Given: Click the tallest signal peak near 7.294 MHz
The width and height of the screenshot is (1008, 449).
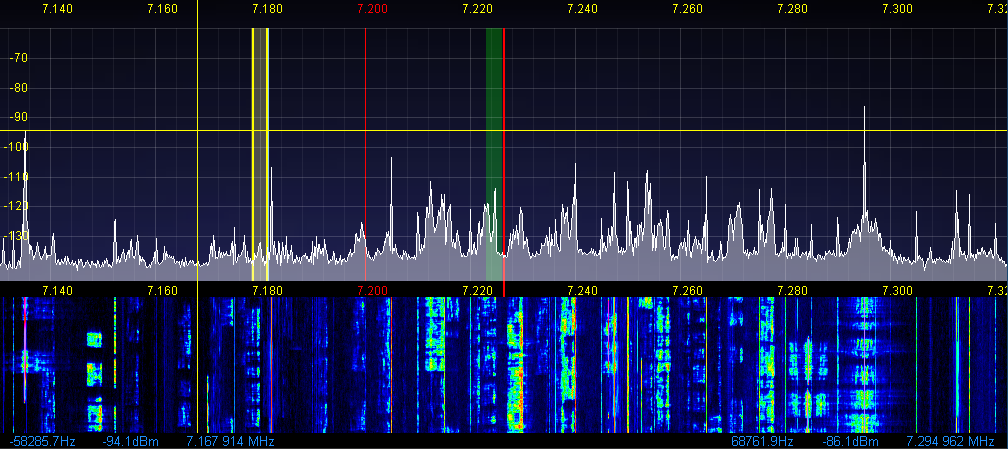Looking at the screenshot, I should [864, 110].
